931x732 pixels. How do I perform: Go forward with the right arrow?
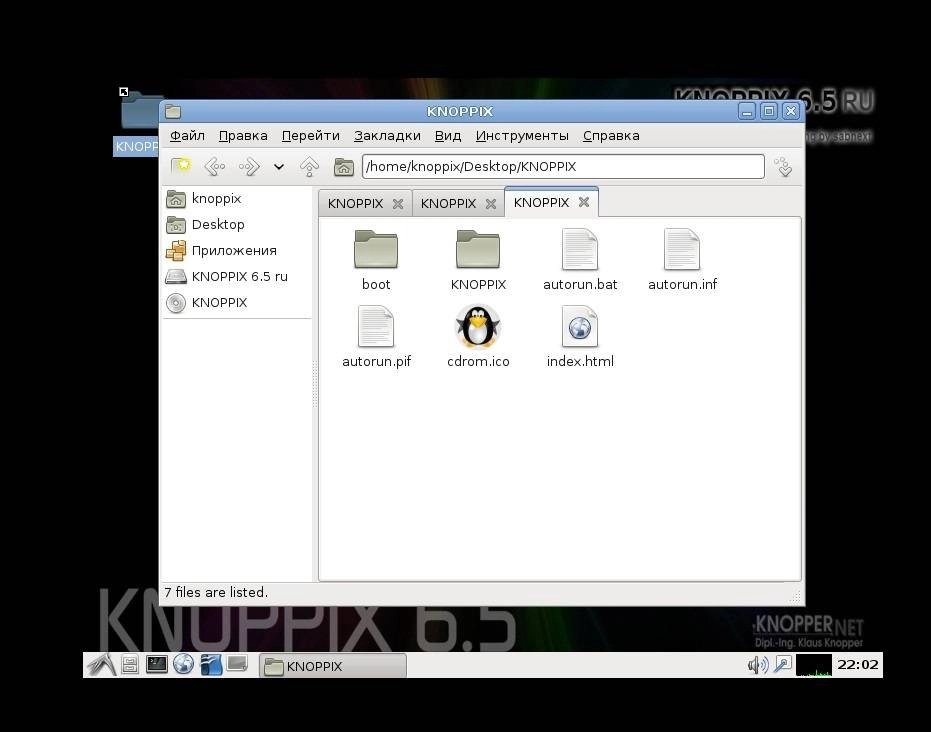click(x=249, y=167)
